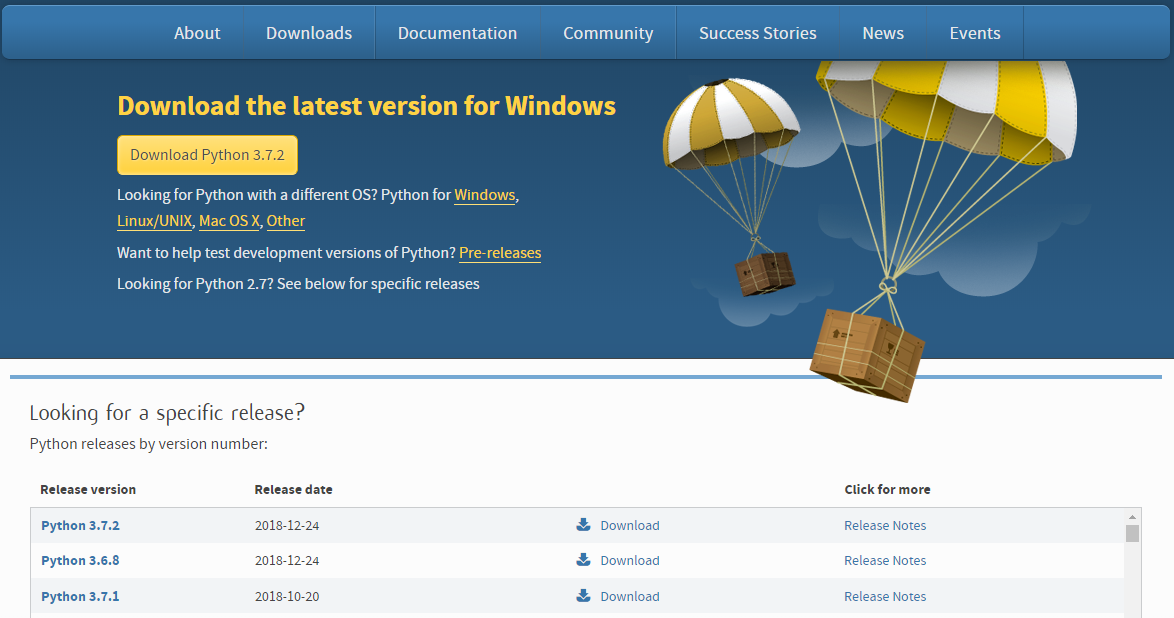Click the Other OS link
The height and width of the screenshot is (618, 1174).
[x=286, y=221]
